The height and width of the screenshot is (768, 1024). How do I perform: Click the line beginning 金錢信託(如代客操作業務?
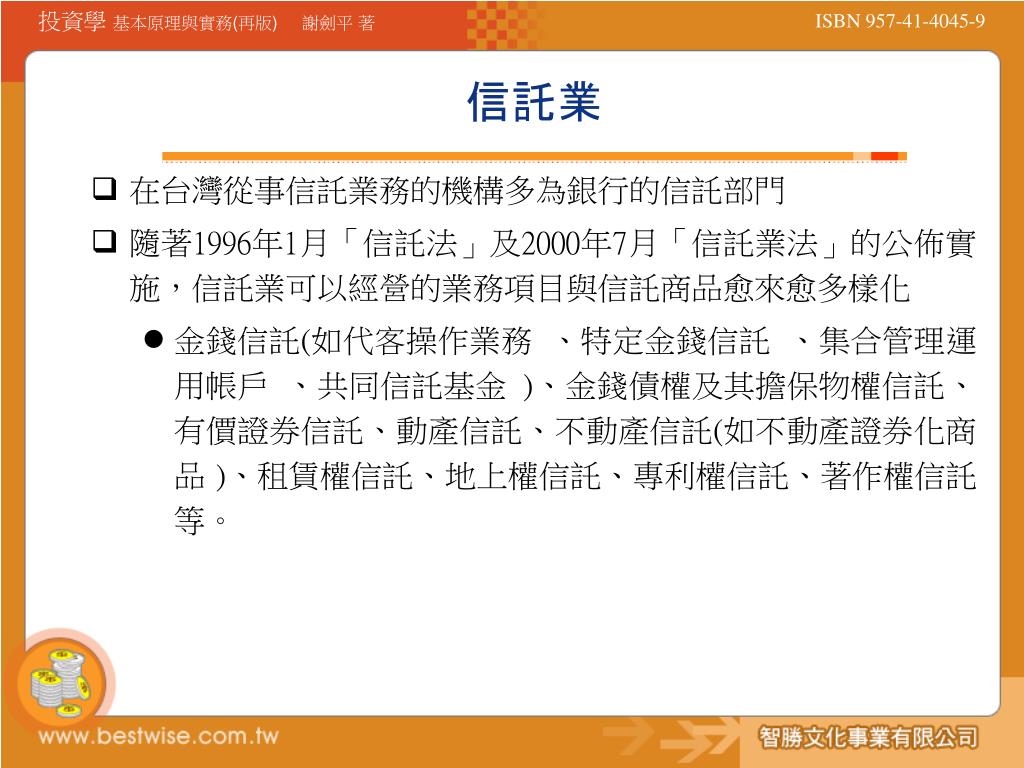pyautogui.click(x=575, y=342)
